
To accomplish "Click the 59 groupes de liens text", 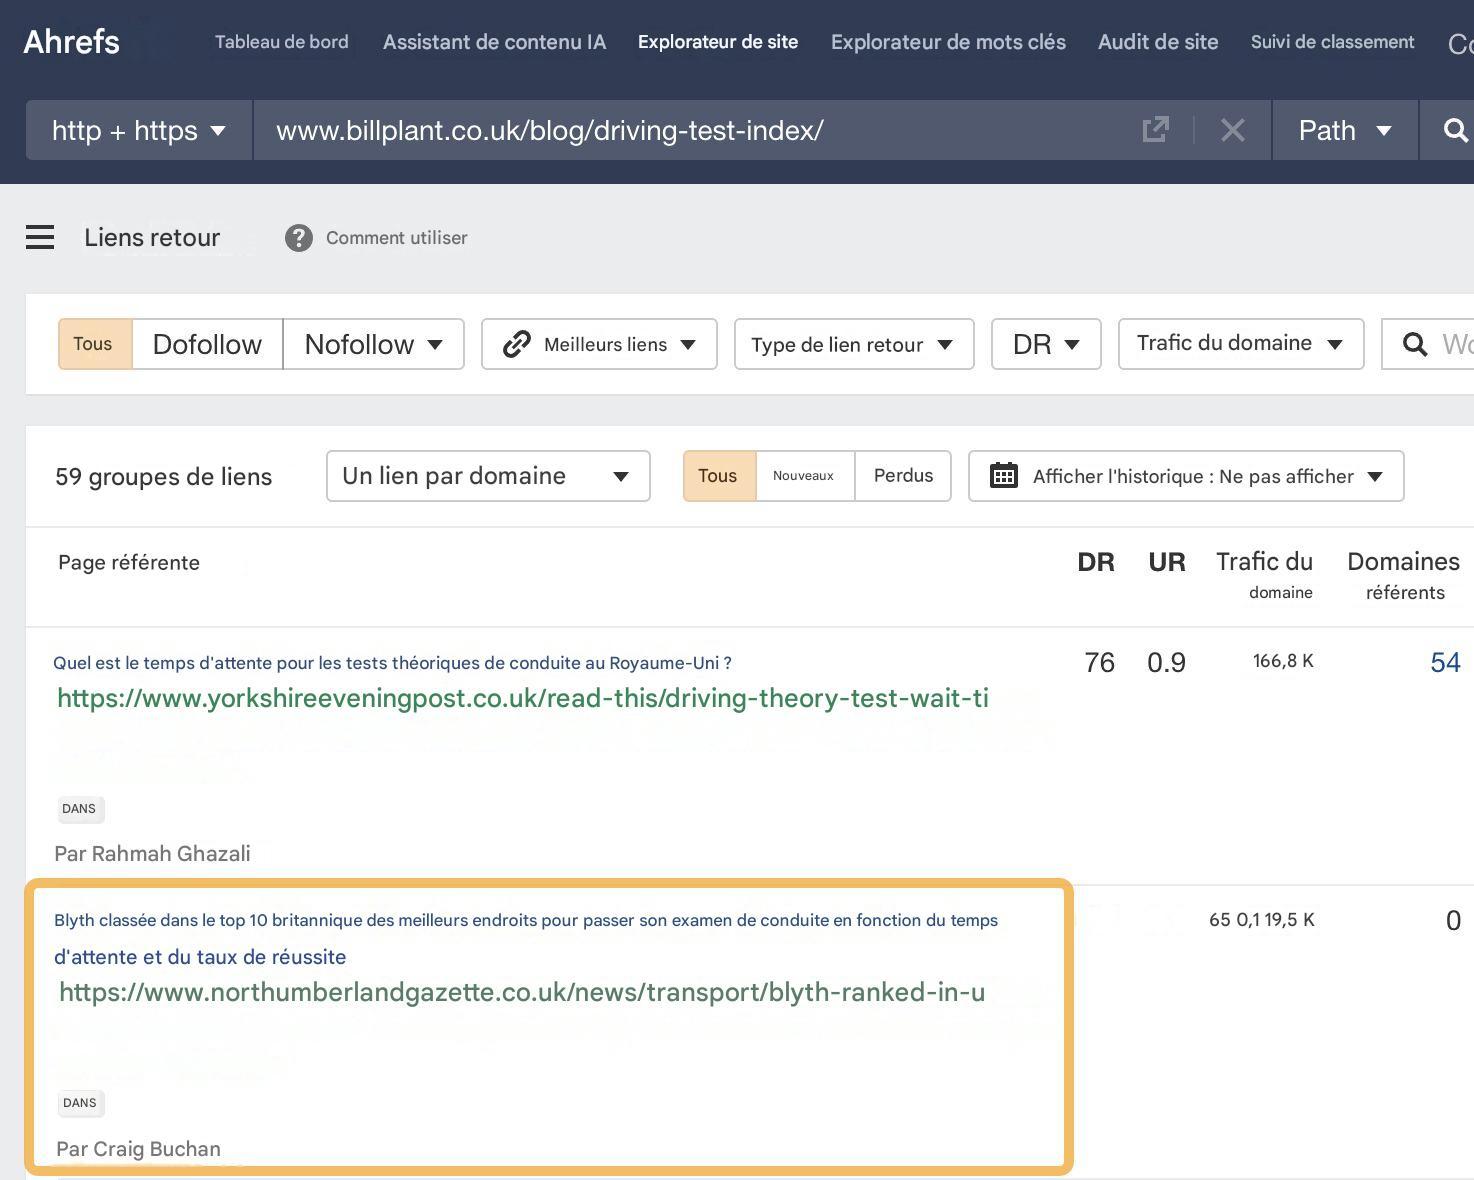I will tap(163, 477).
